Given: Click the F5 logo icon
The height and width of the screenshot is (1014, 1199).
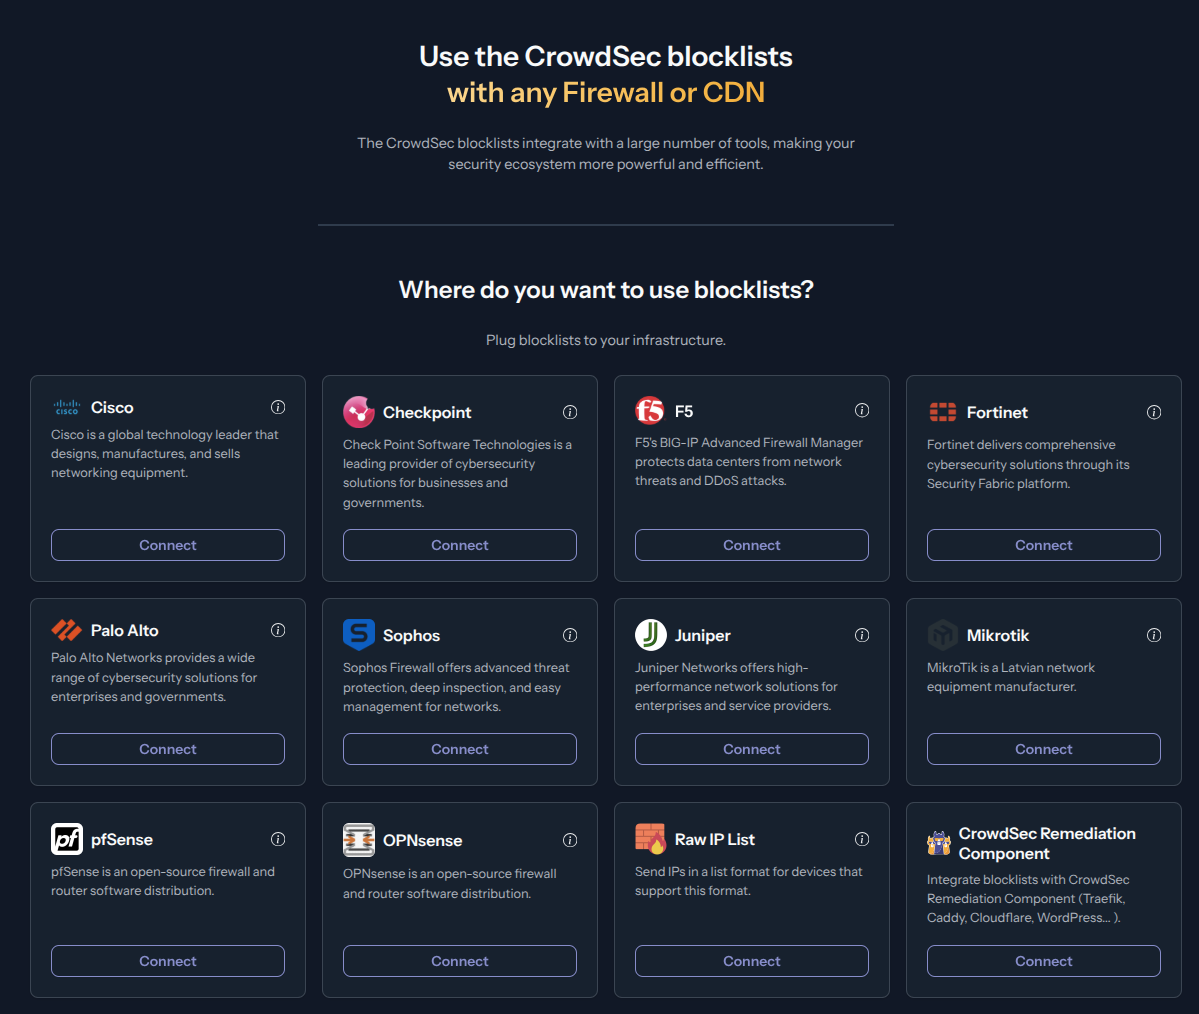Looking at the screenshot, I should coord(650,410).
